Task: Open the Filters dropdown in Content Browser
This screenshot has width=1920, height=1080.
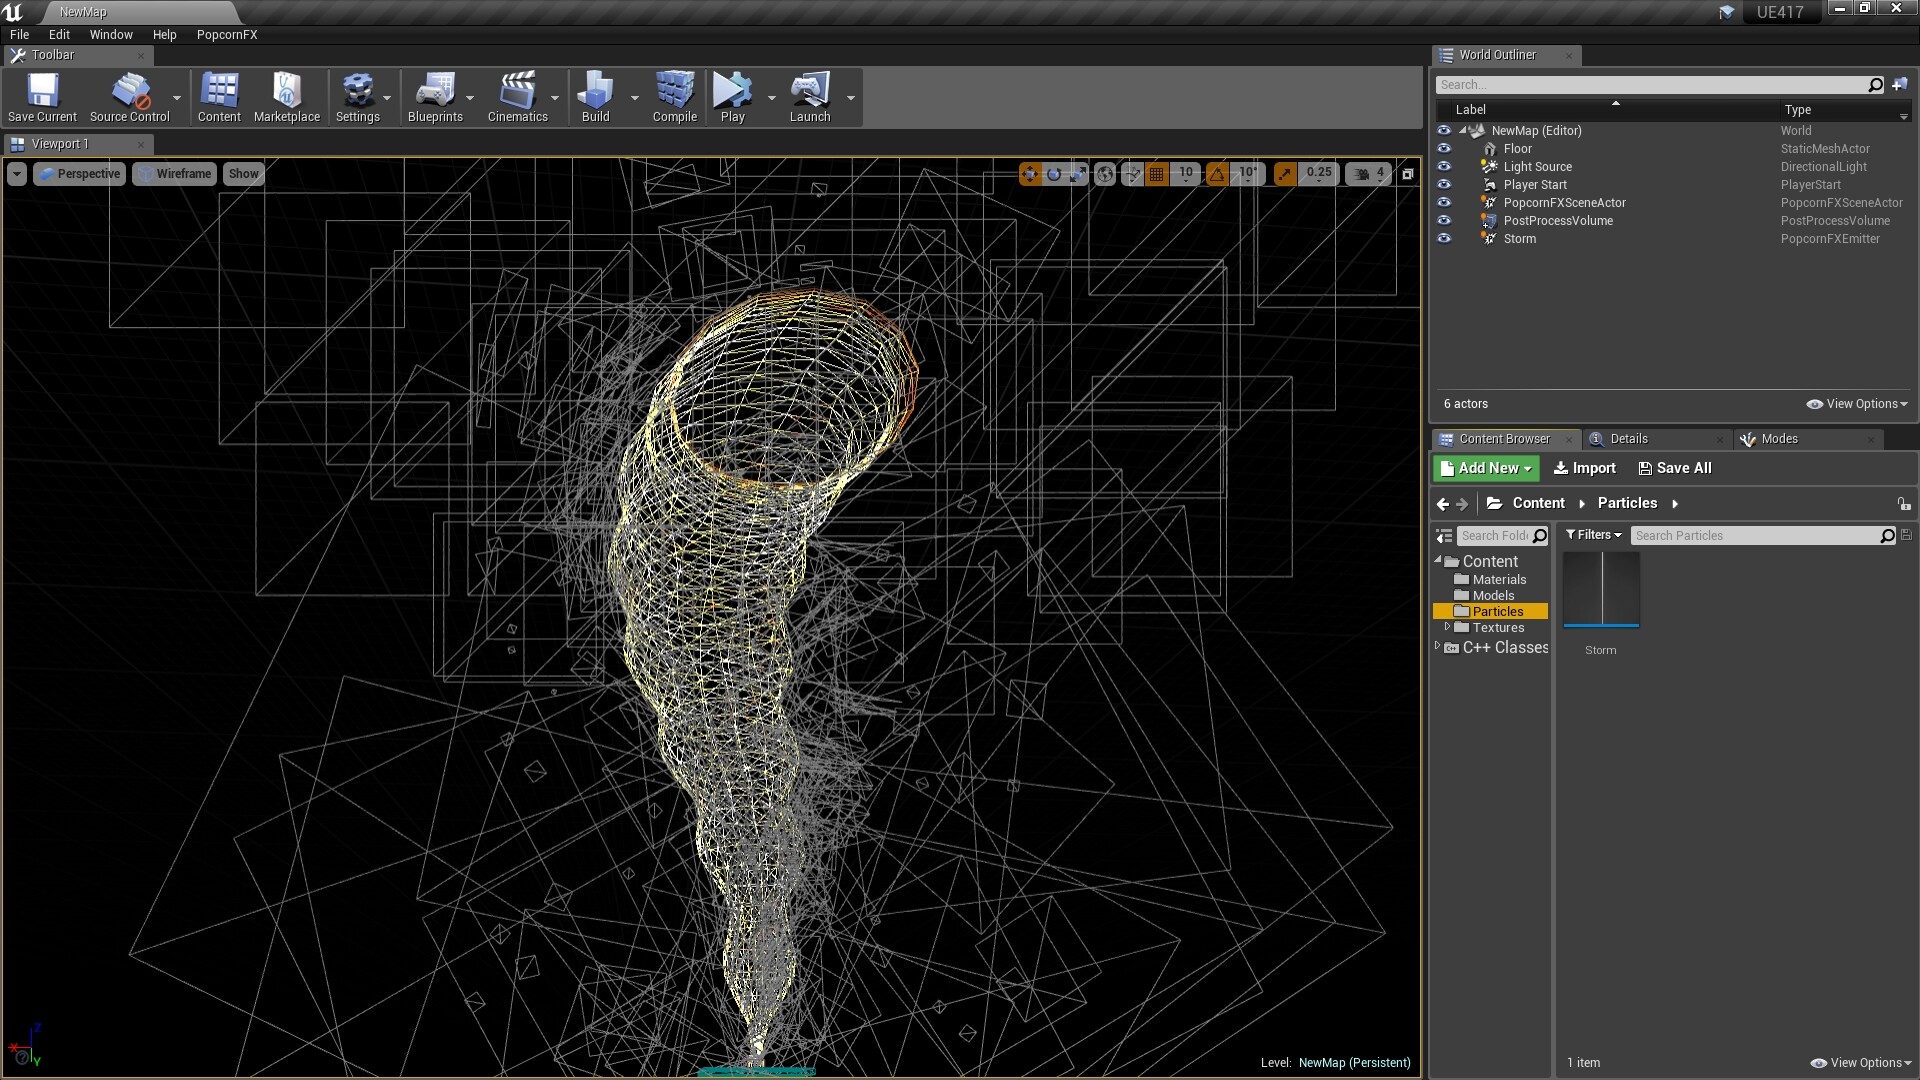Action: tap(1593, 535)
